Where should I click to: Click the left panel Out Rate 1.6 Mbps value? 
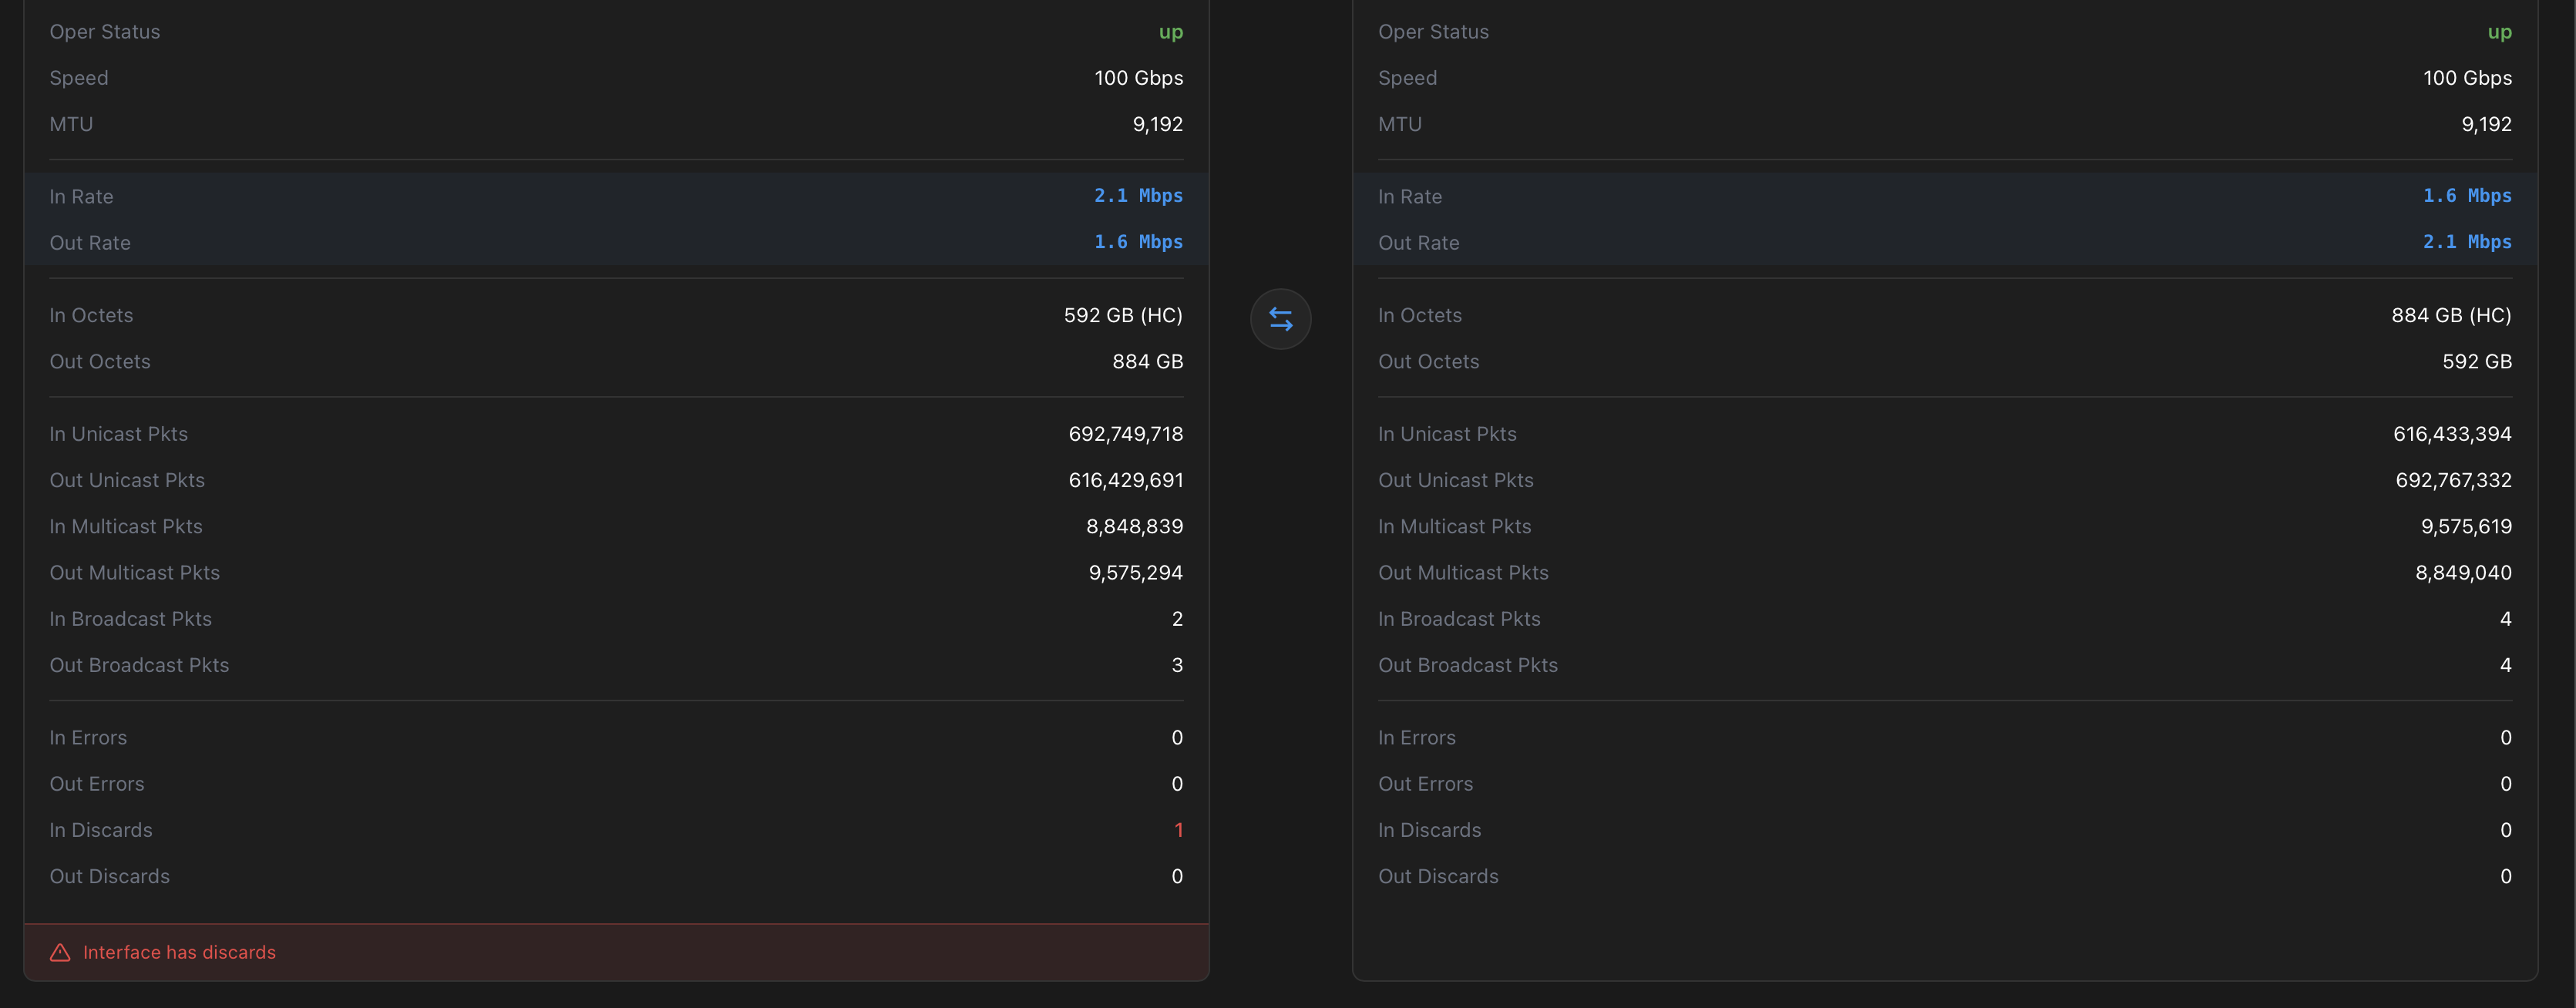pyautogui.click(x=1138, y=242)
